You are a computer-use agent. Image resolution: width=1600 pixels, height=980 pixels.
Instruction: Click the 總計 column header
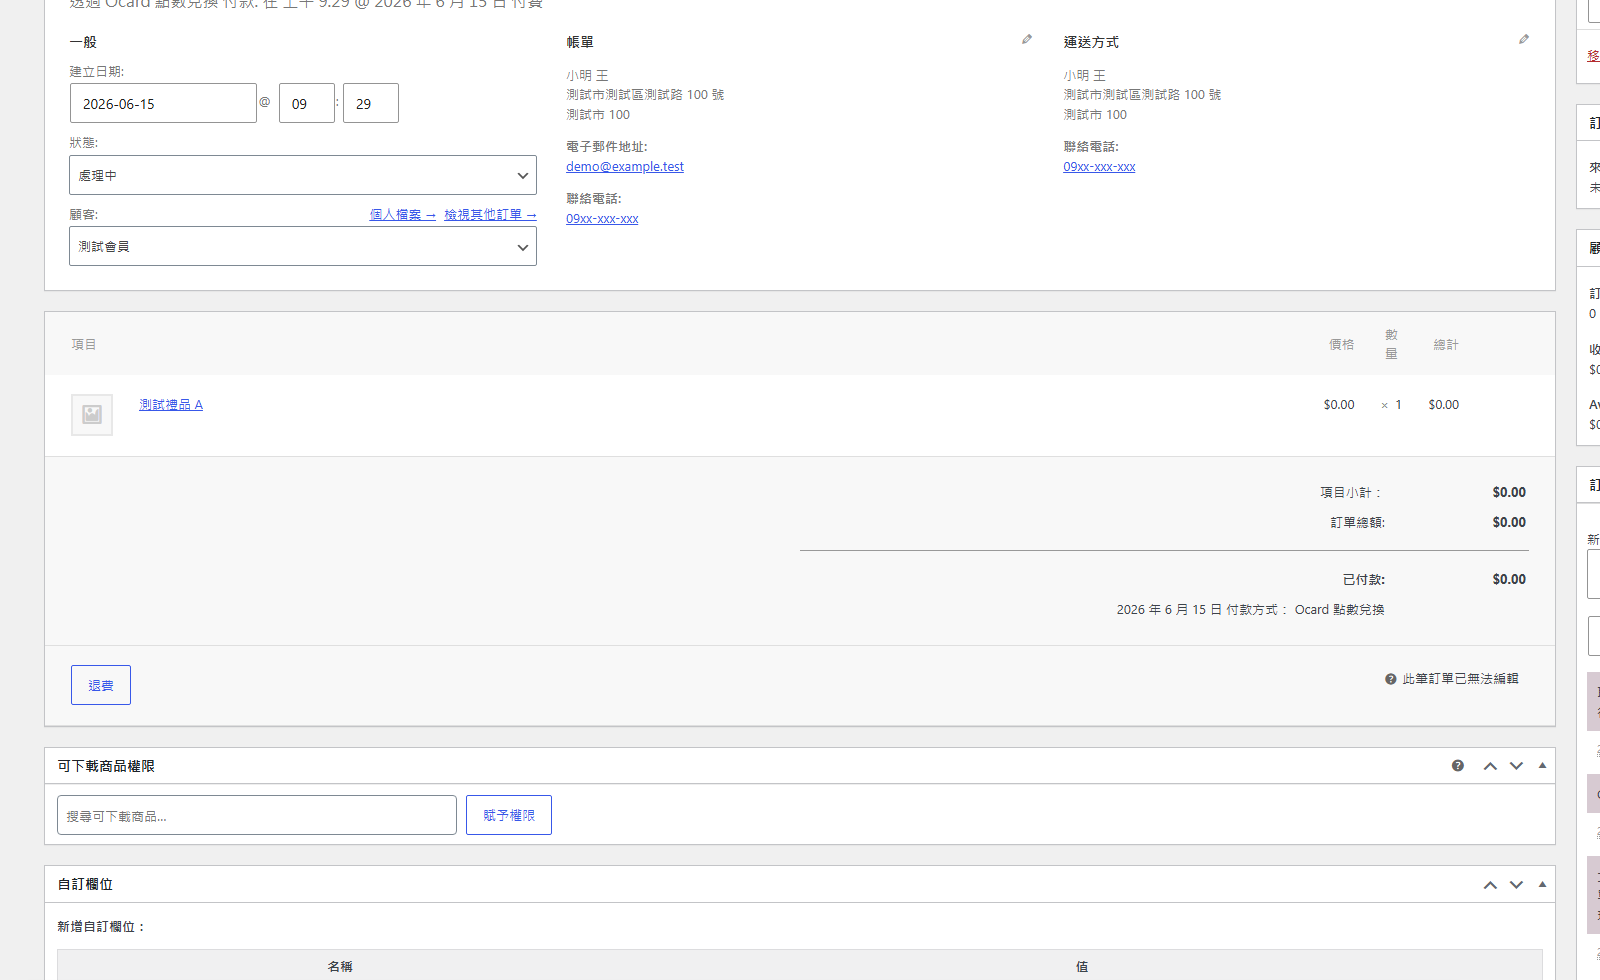click(1446, 344)
